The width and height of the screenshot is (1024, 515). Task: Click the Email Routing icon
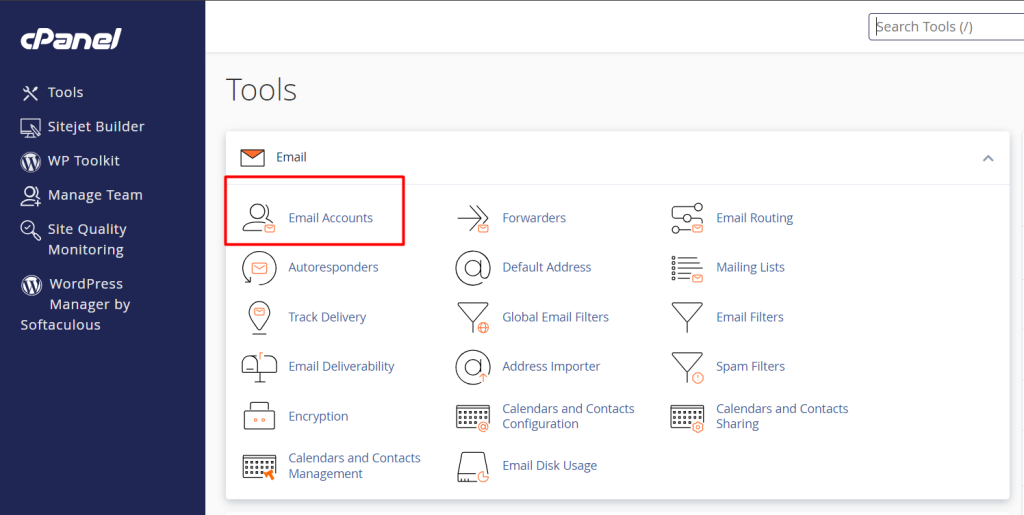point(687,218)
